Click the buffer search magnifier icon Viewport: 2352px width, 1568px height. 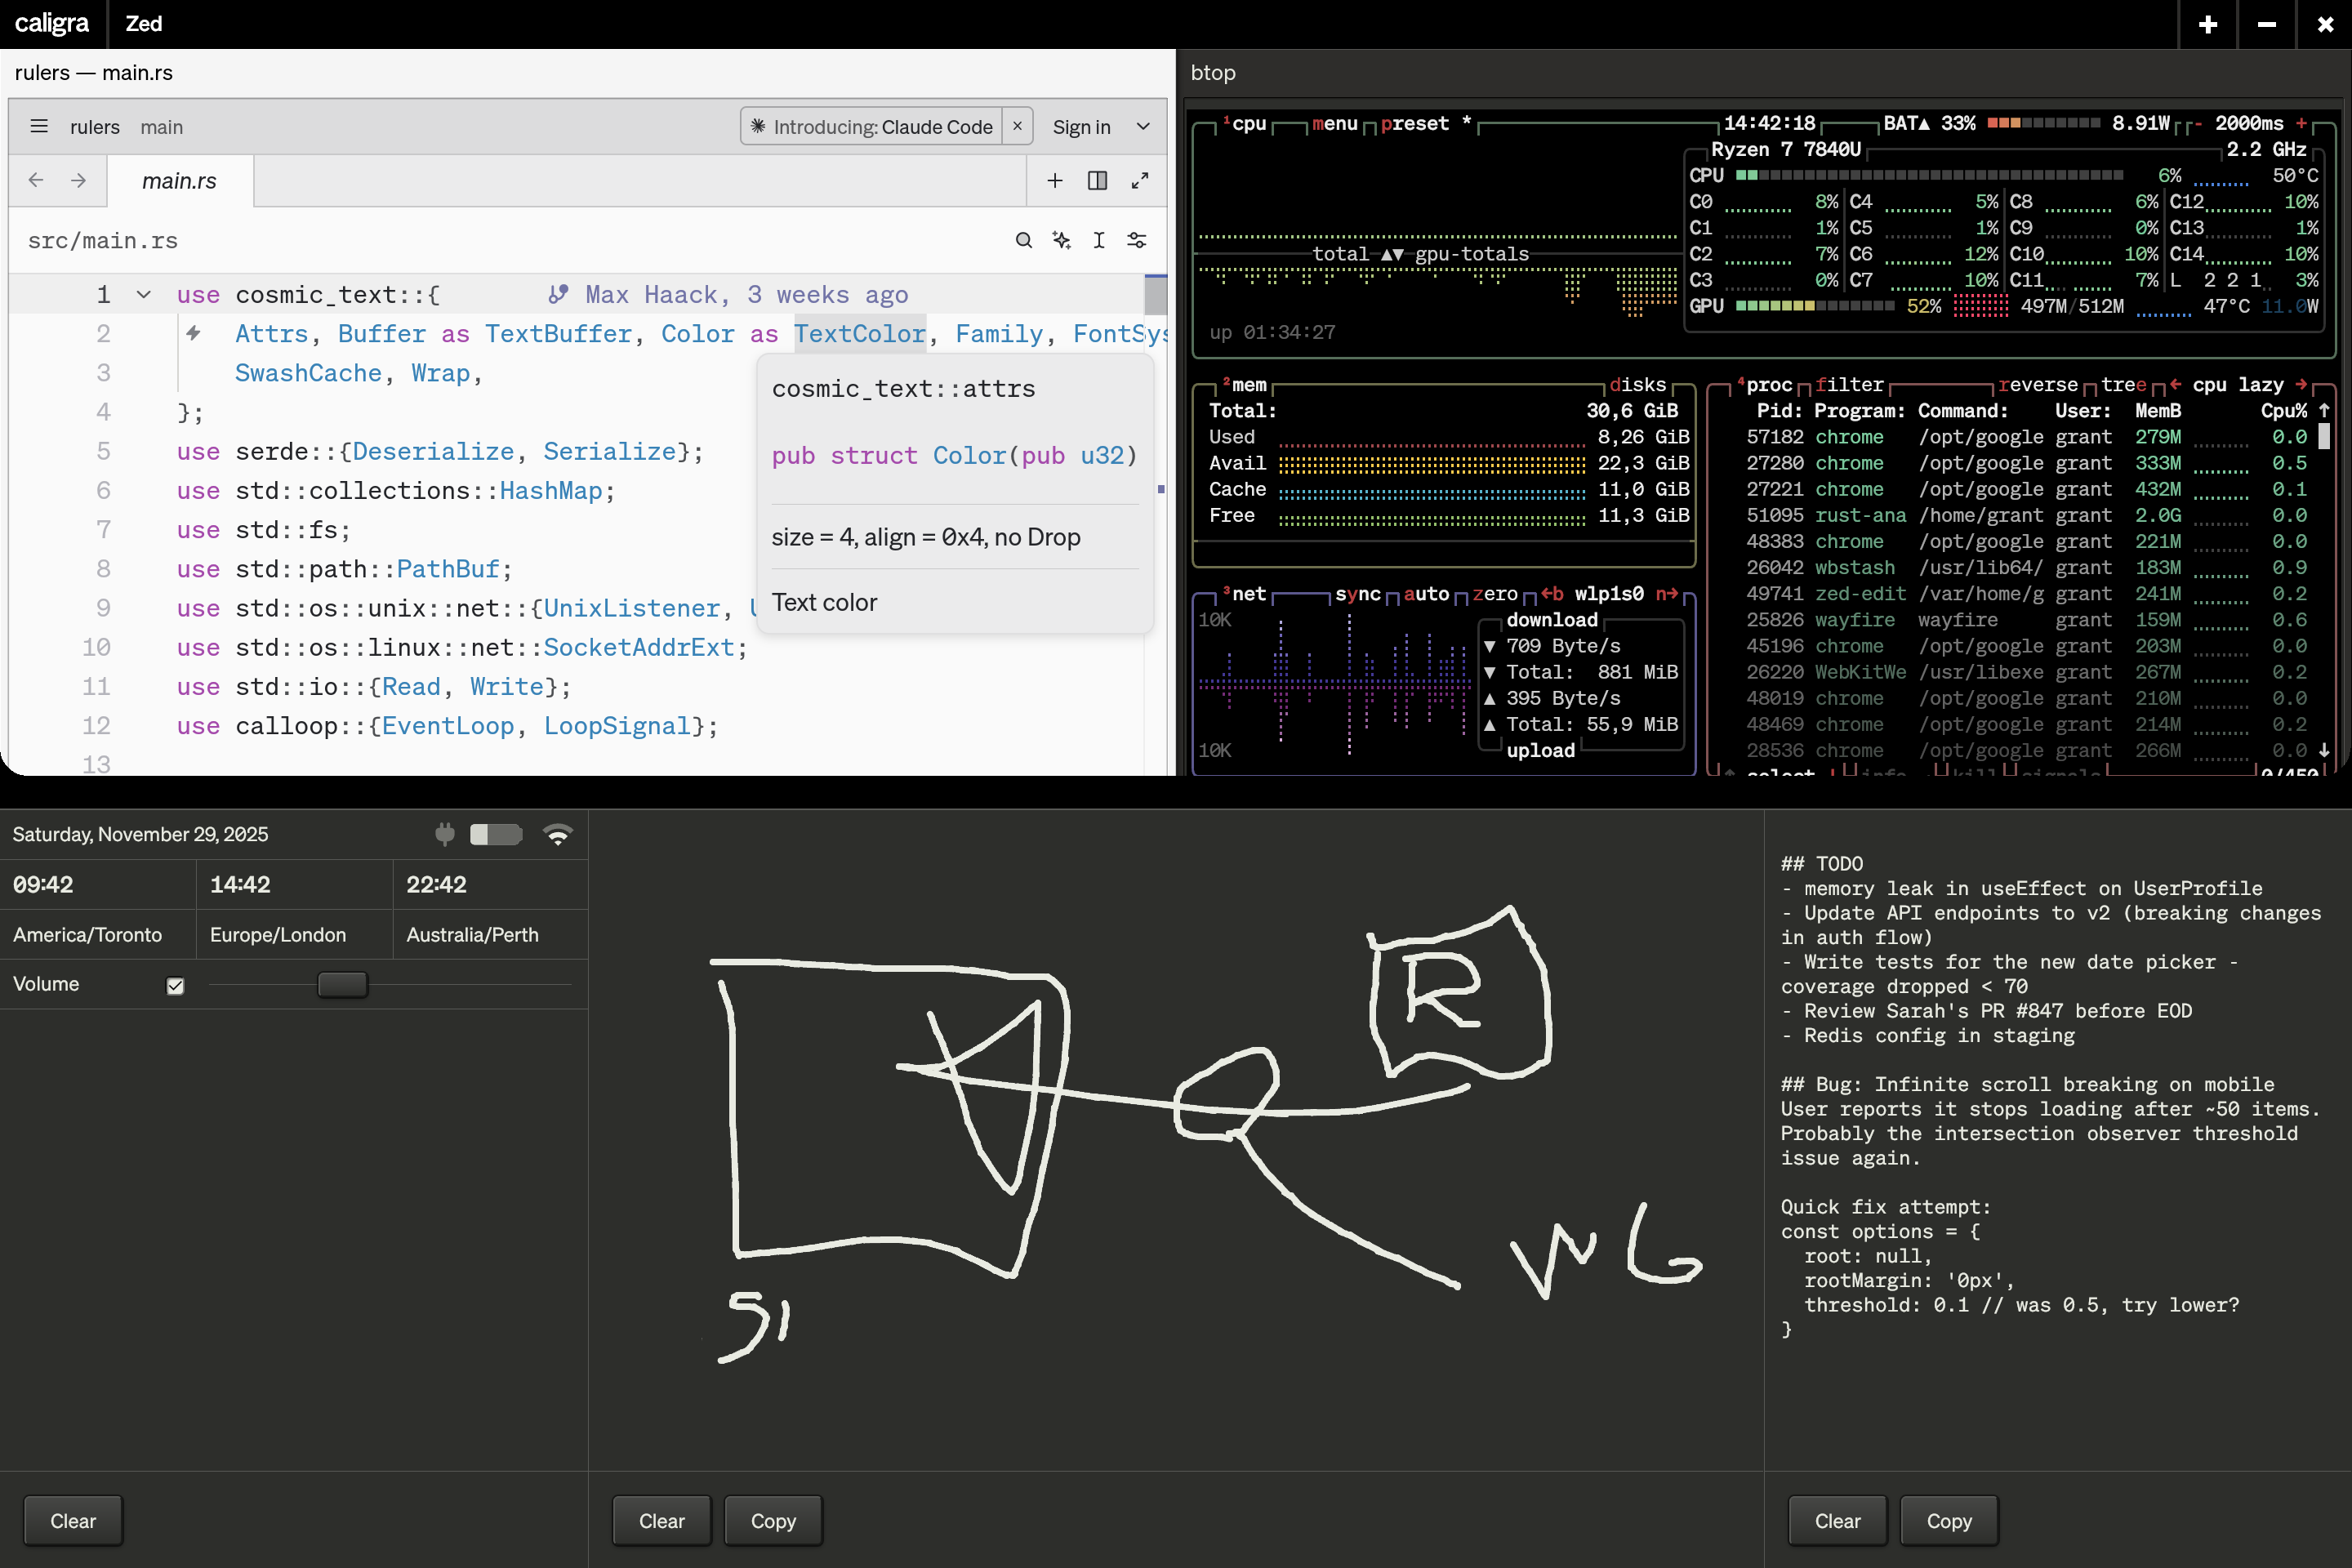[x=1023, y=240]
